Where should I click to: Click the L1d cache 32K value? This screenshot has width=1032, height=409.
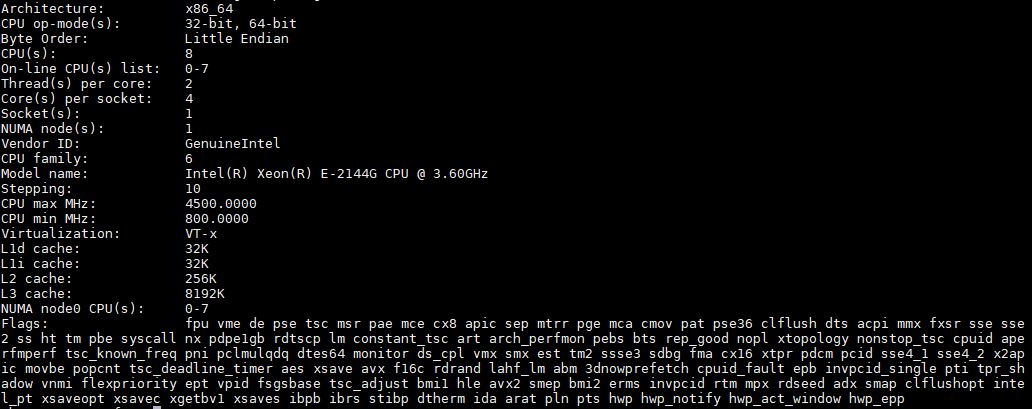(197, 249)
